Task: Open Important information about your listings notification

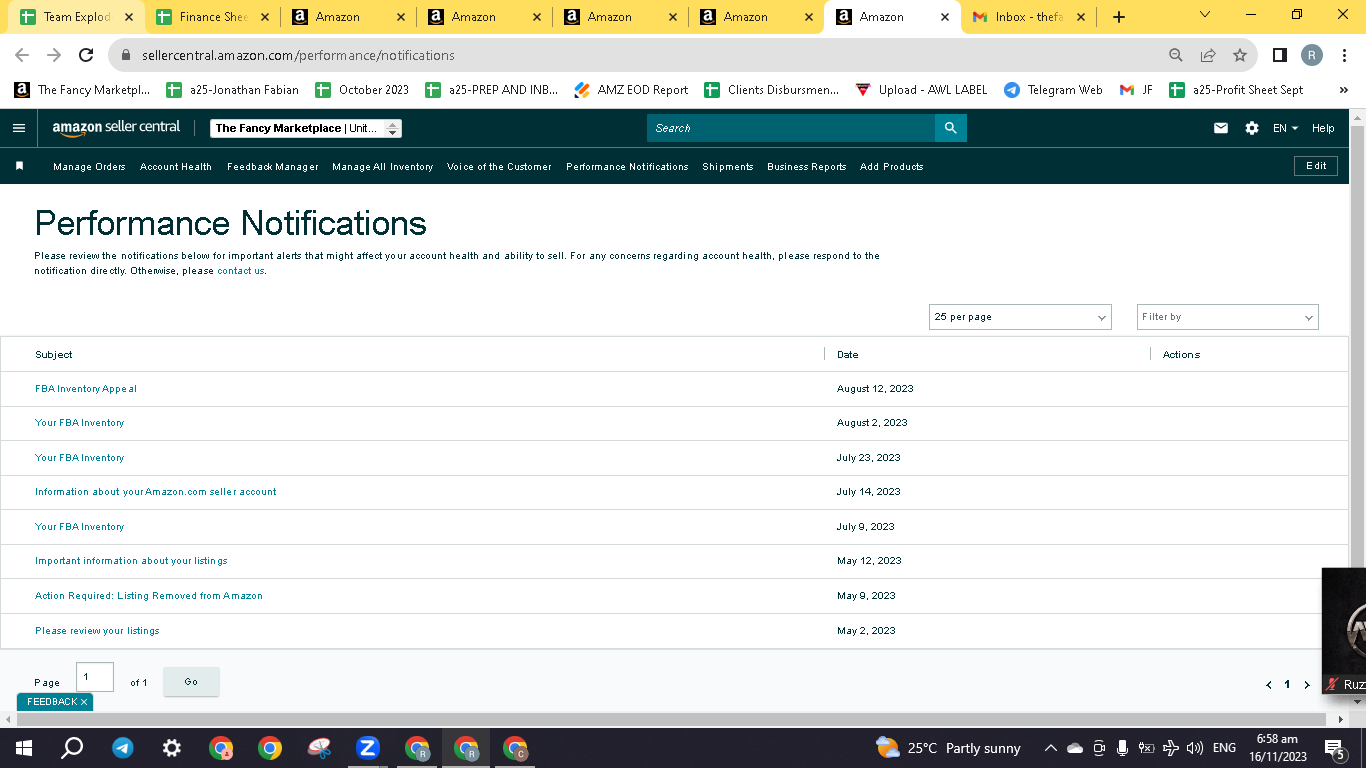Action: (131, 561)
